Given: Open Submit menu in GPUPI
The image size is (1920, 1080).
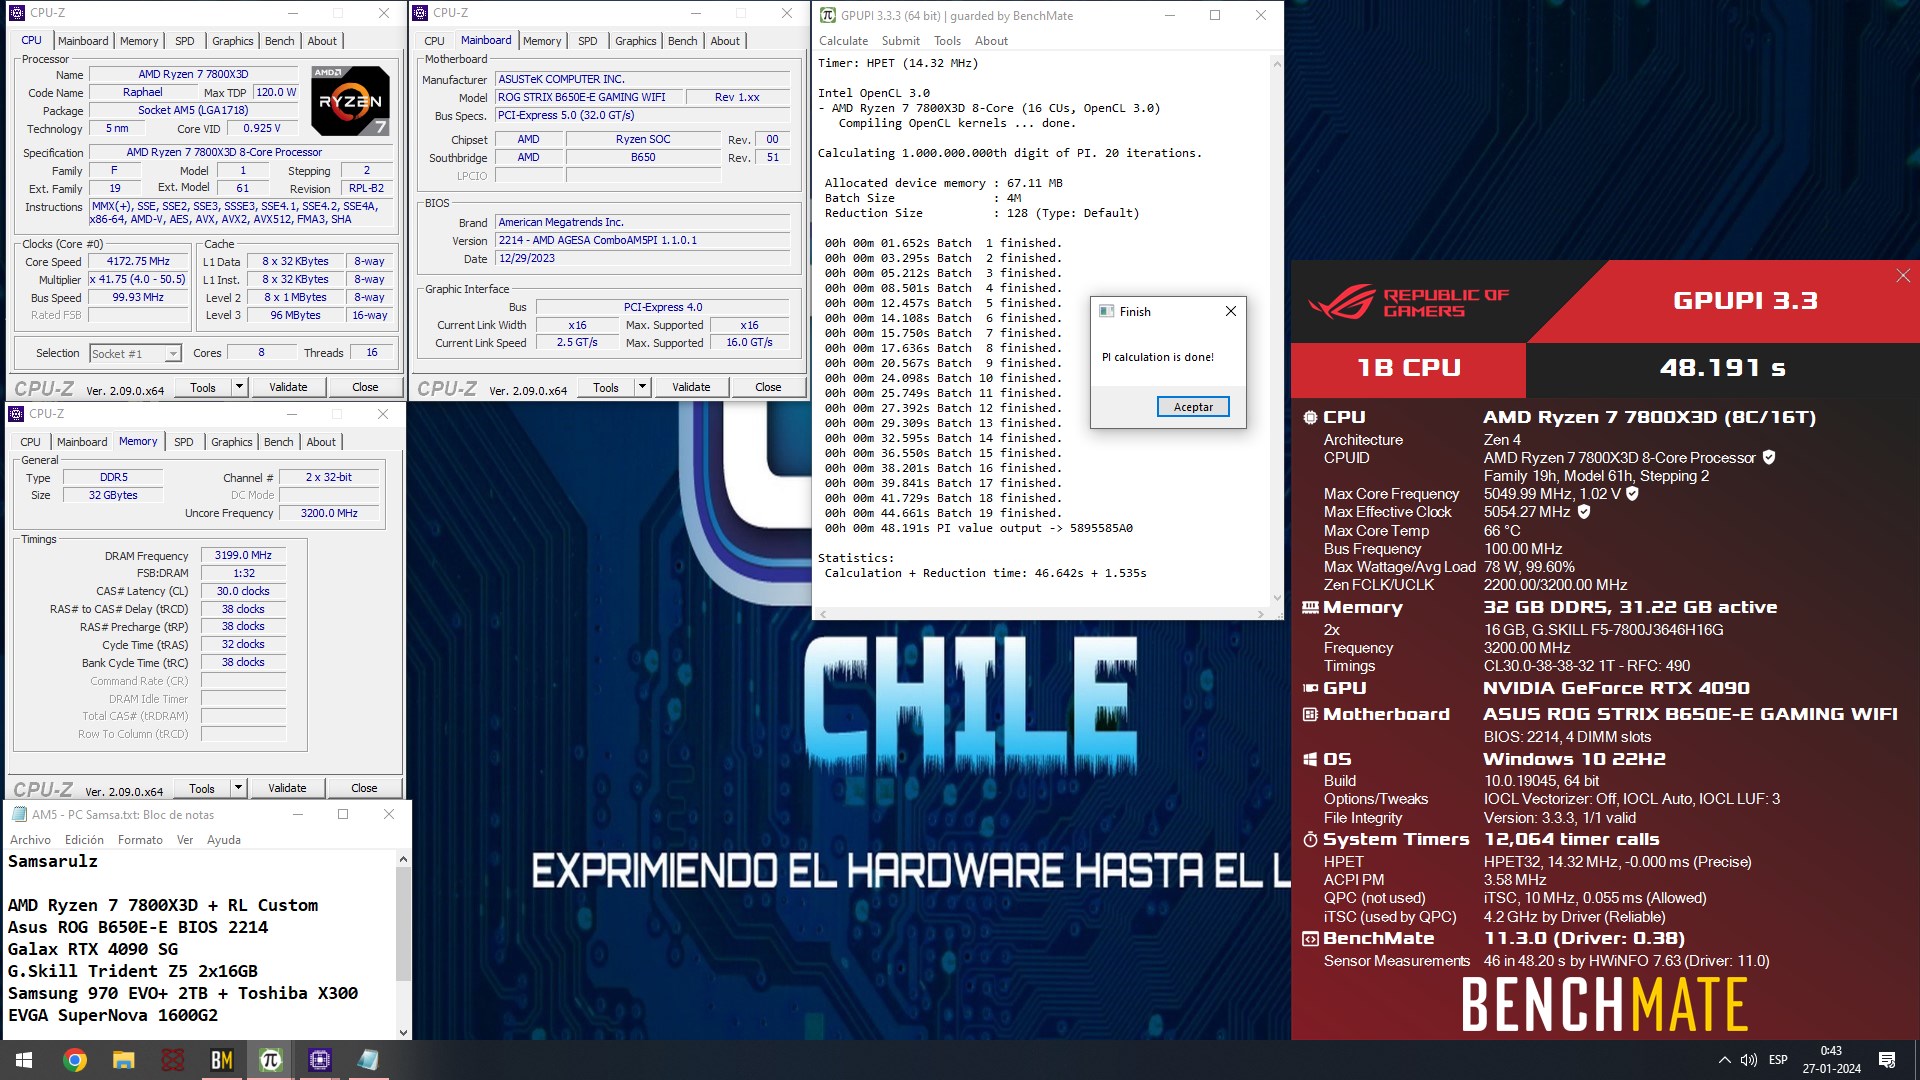Looking at the screenshot, I should (900, 41).
